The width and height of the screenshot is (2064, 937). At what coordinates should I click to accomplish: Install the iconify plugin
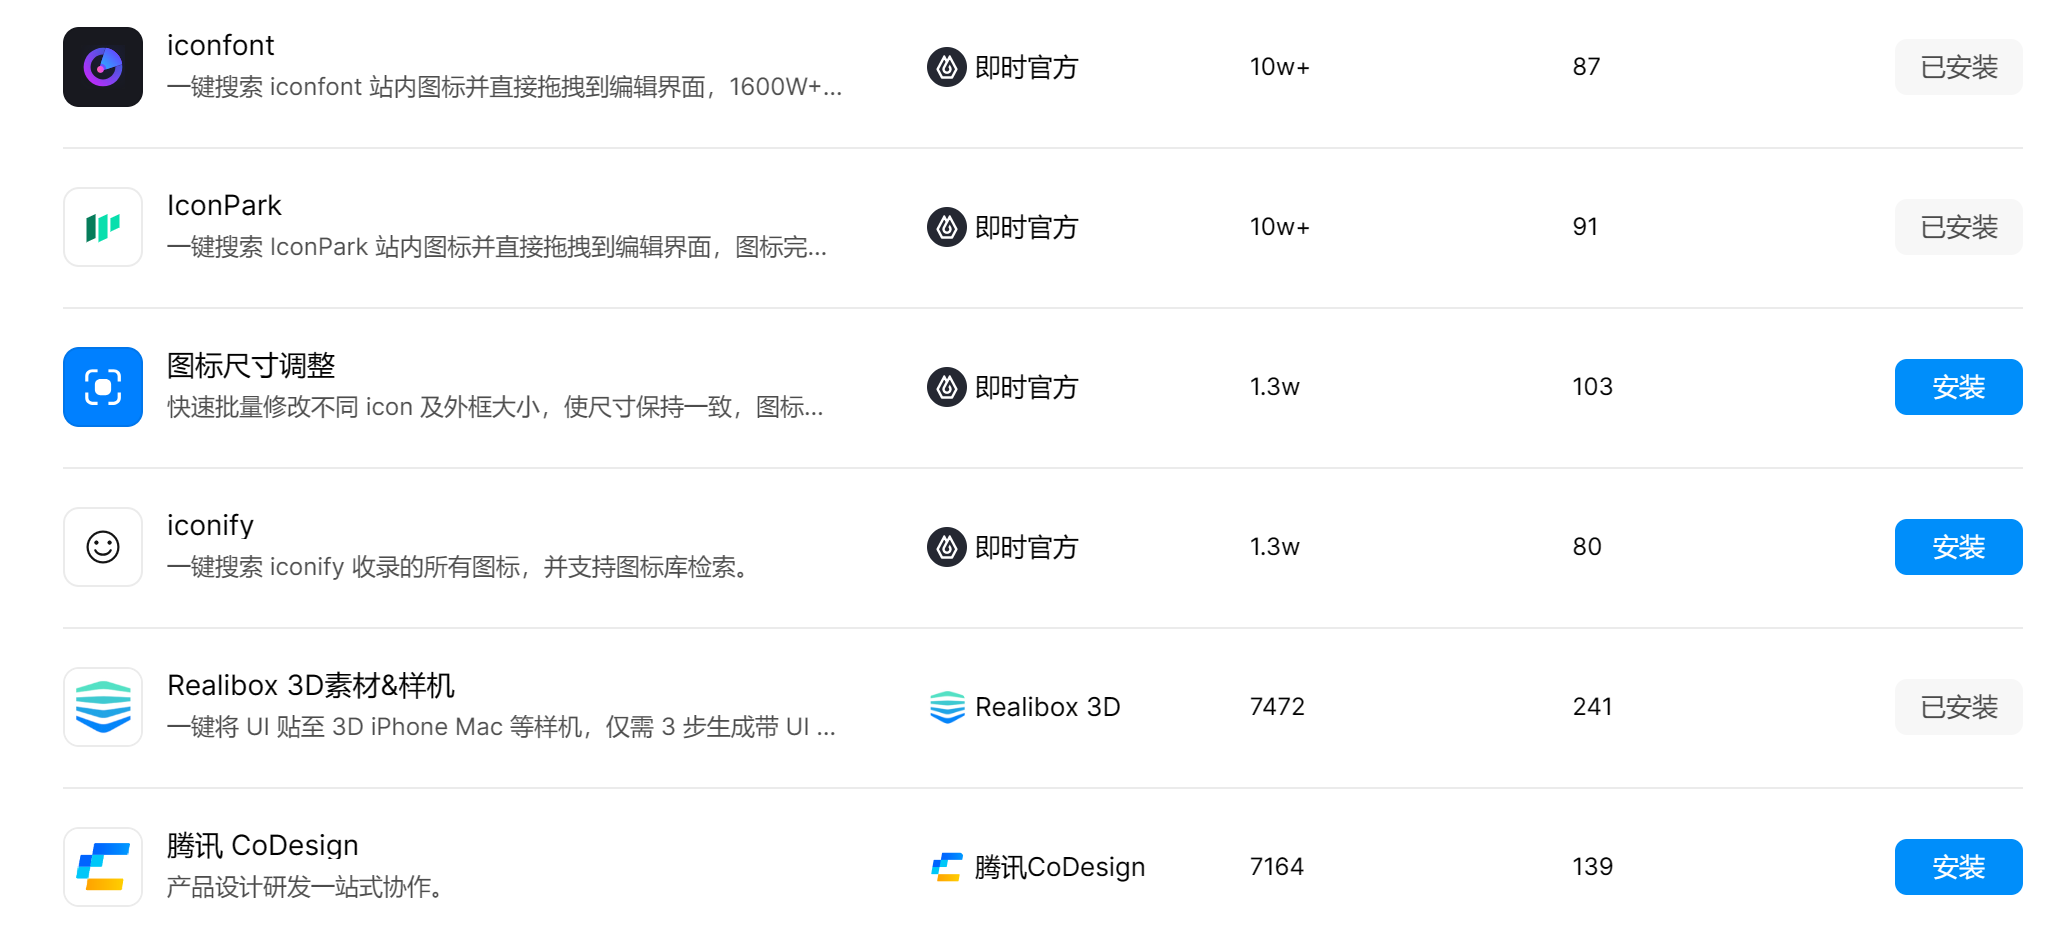pos(1958,547)
